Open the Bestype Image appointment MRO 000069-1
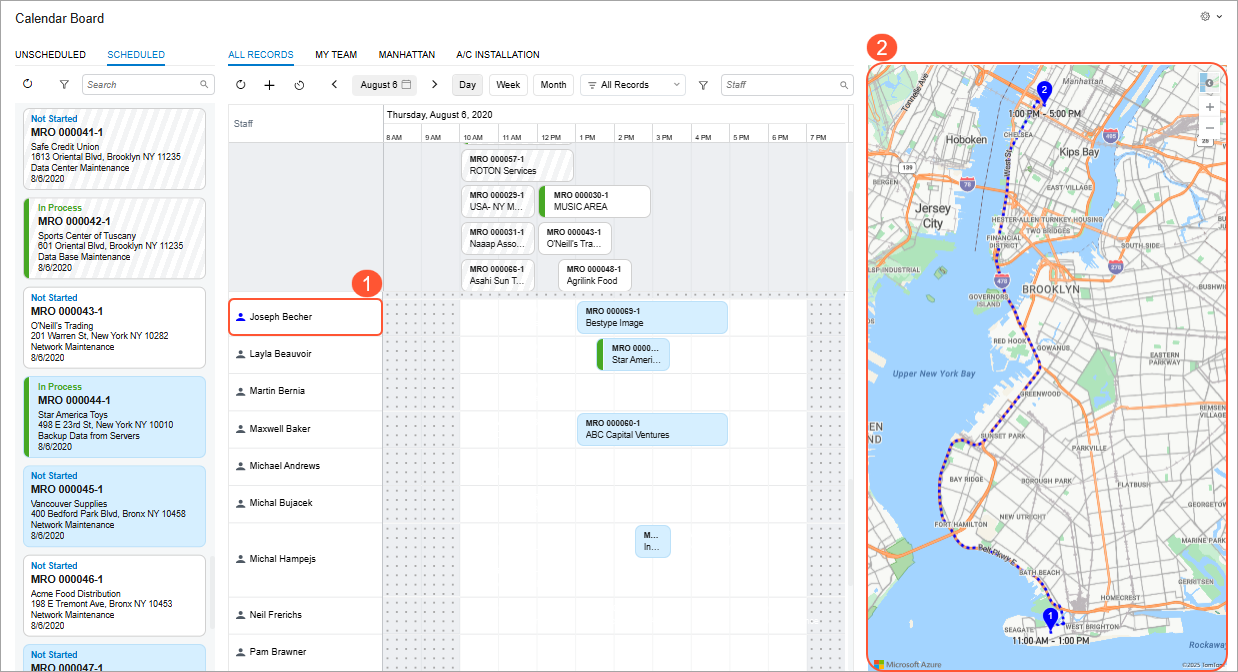 click(652, 317)
